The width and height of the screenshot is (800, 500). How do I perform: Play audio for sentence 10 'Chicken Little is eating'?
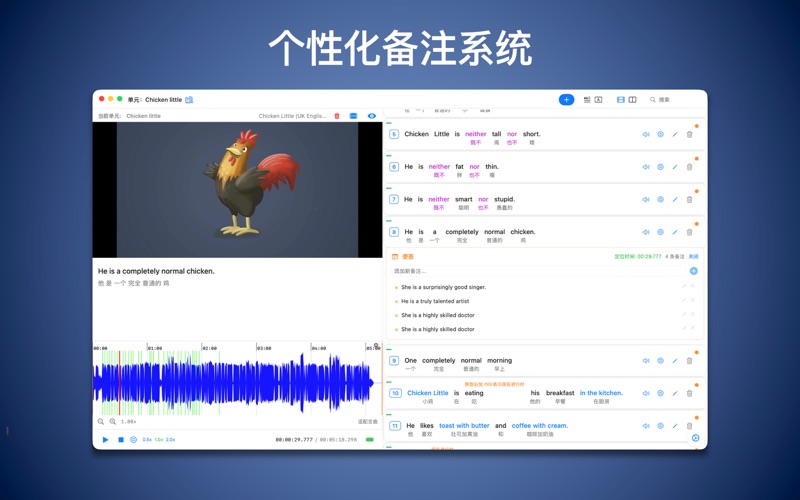click(645, 393)
